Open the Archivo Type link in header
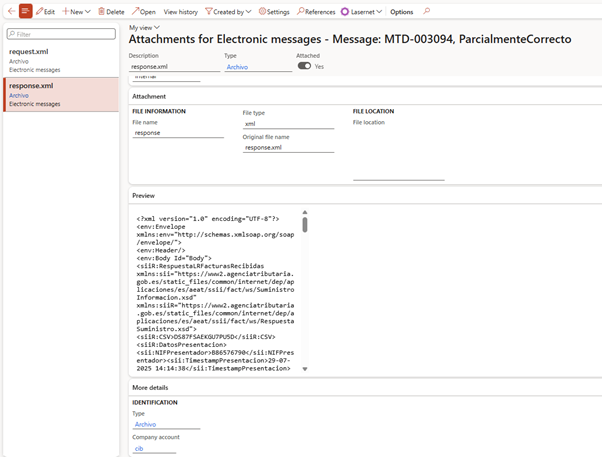This screenshot has height=457, width=602. point(237,67)
